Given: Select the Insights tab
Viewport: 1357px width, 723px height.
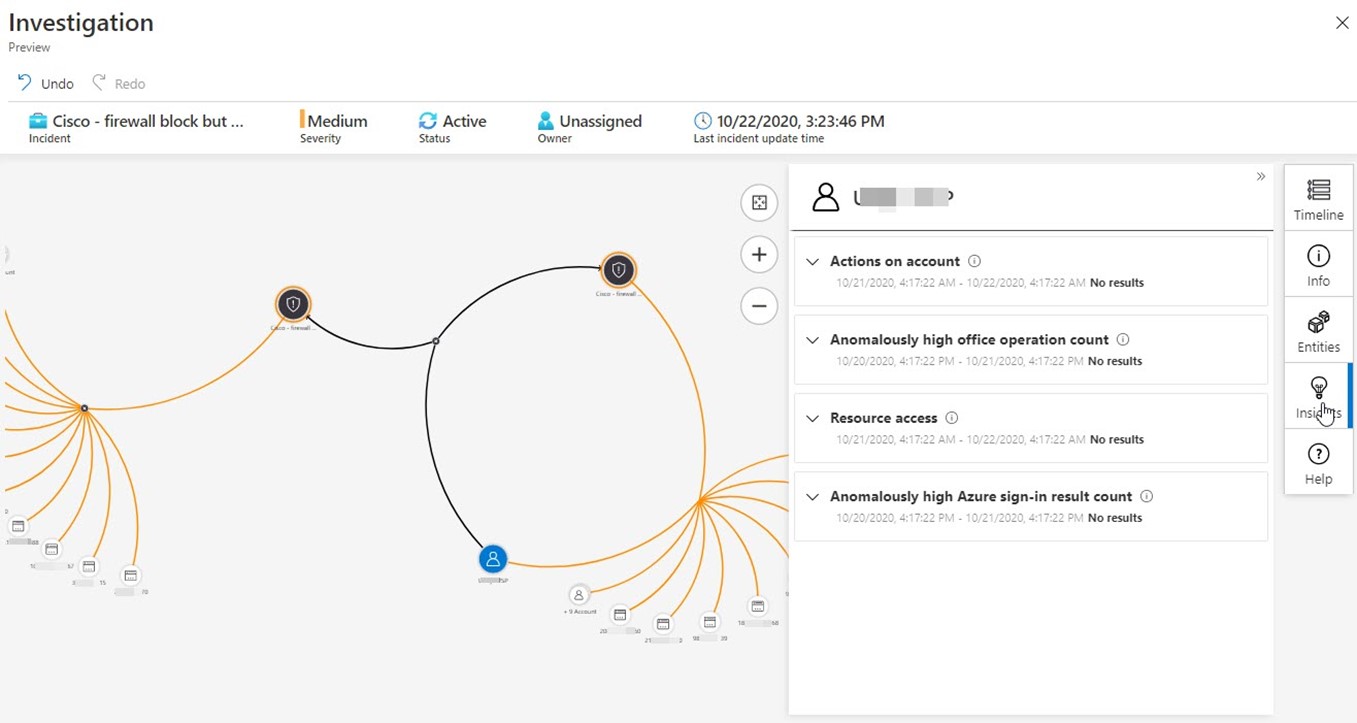Looking at the screenshot, I should point(1318,397).
